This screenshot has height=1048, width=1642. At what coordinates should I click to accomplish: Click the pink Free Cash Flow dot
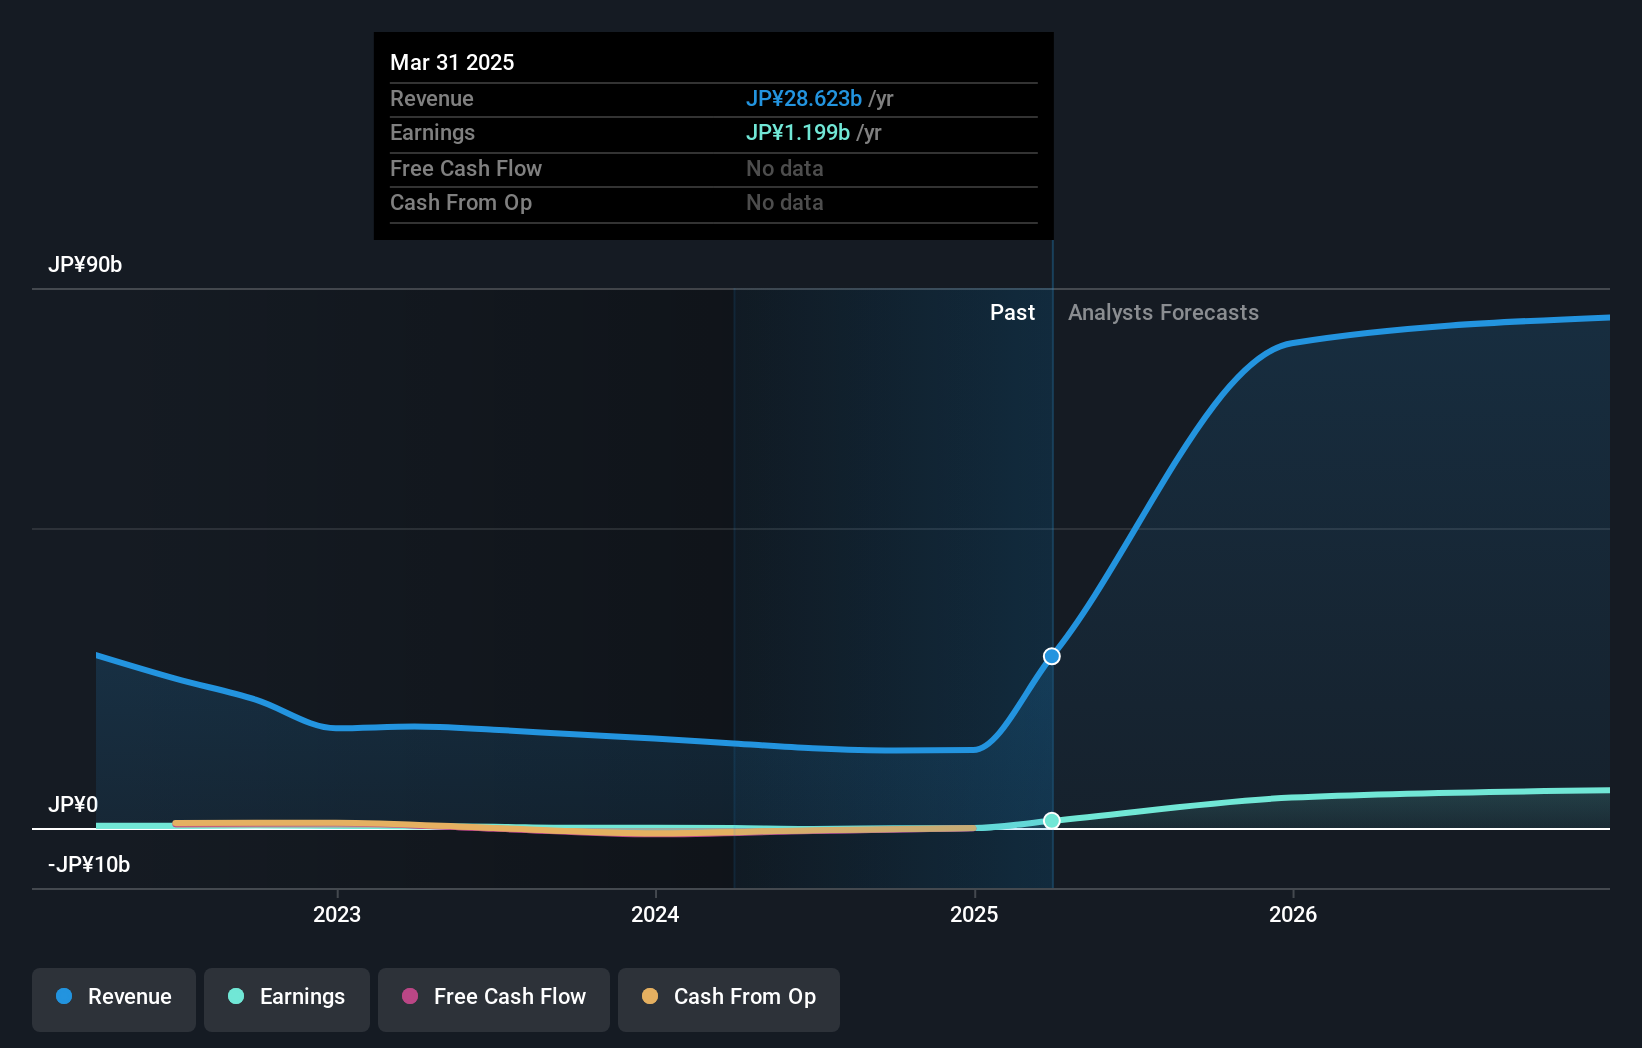(x=409, y=997)
